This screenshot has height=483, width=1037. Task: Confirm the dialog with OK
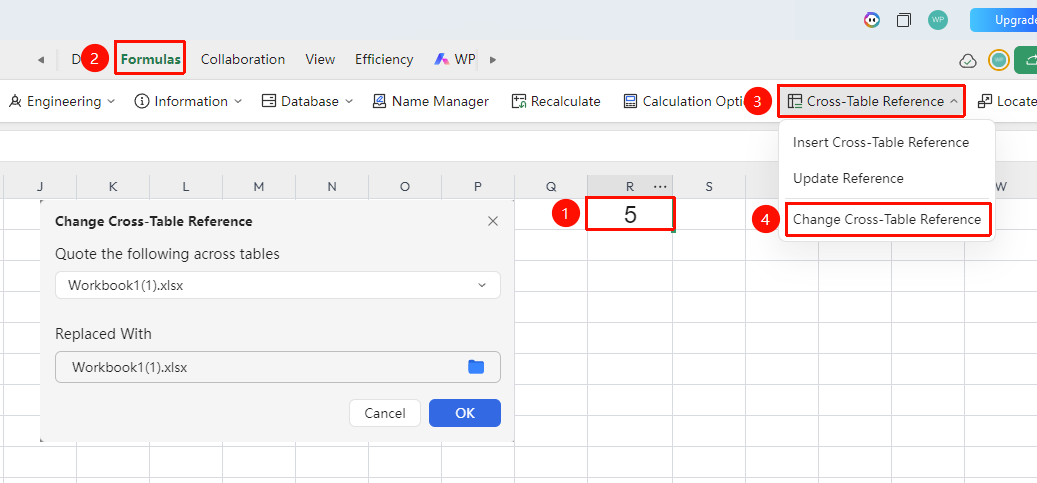point(465,413)
